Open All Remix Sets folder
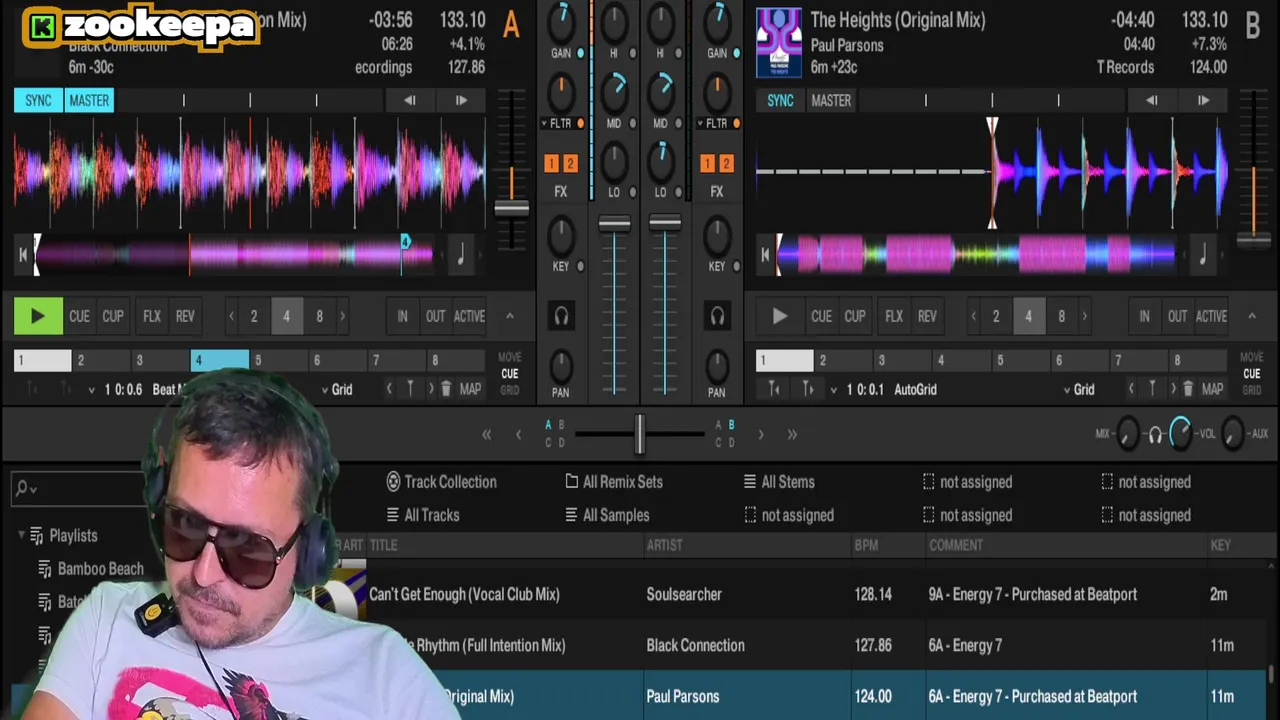This screenshot has width=1280, height=720. pyautogui.click(x=614, y=482)
